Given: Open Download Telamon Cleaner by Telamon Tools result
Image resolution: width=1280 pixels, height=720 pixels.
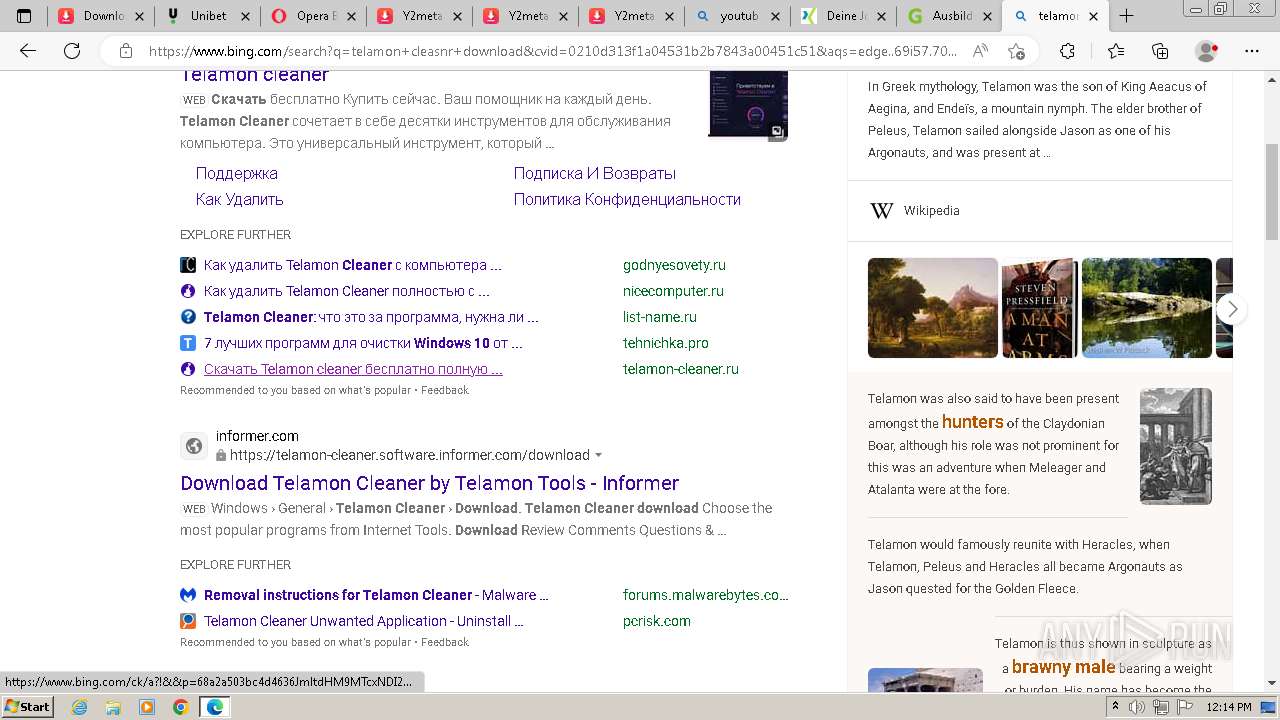Looking at the screenshot, I should (430, 483).
